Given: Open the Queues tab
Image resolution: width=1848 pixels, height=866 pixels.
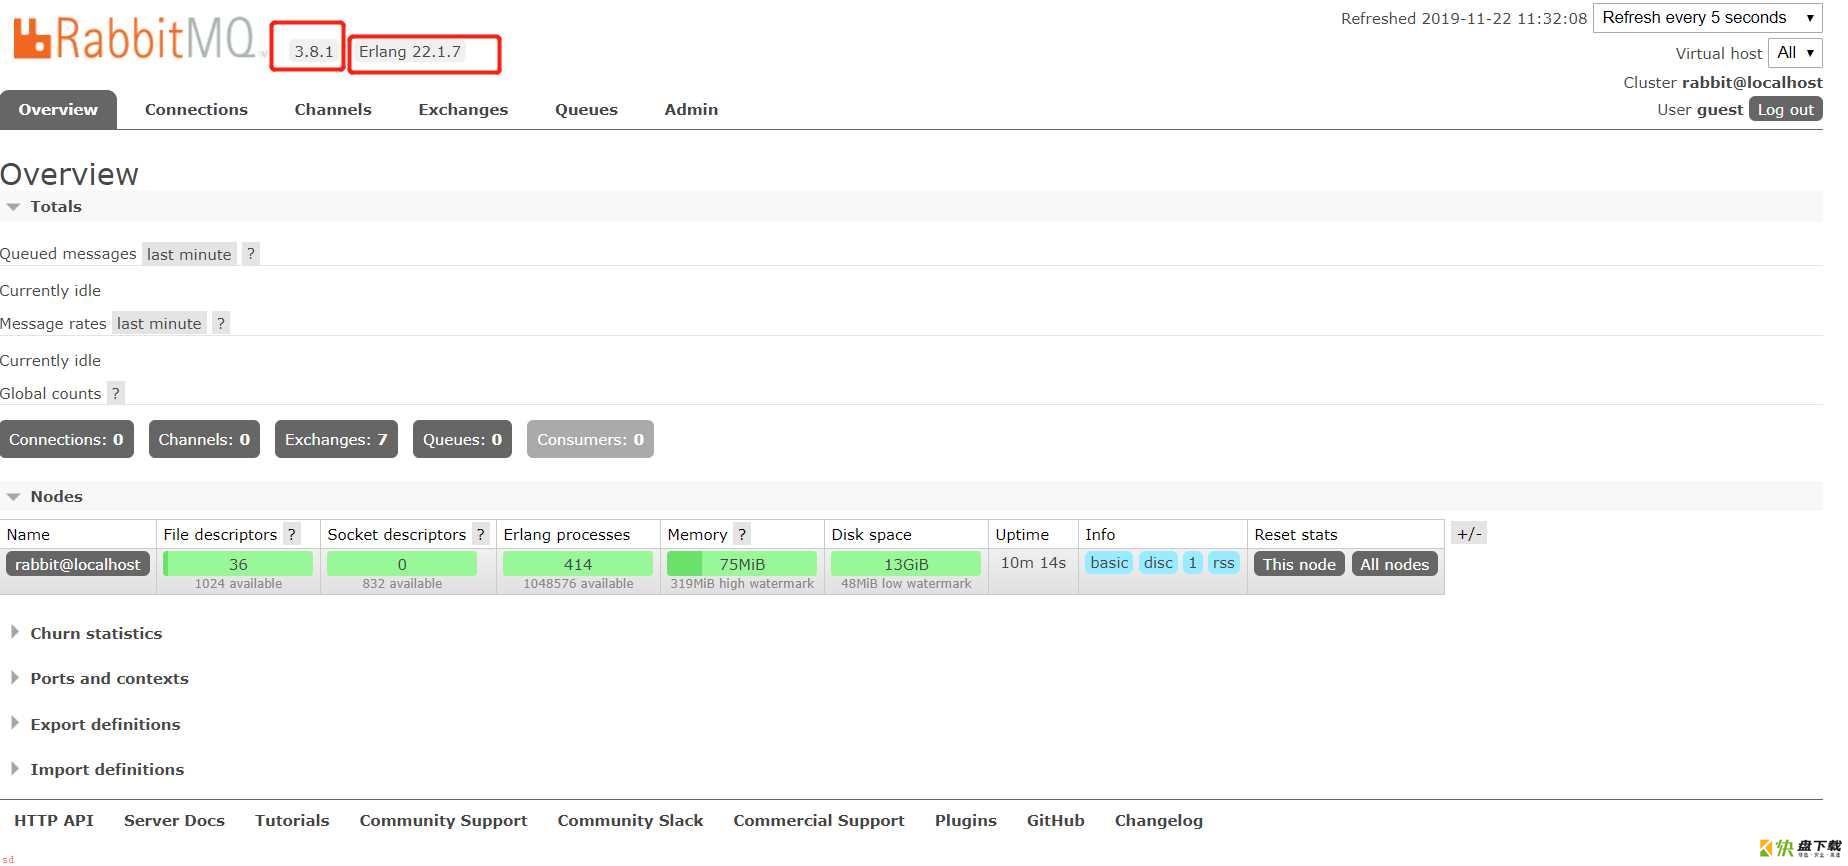Looking at the screenshot, I should 586,110.
